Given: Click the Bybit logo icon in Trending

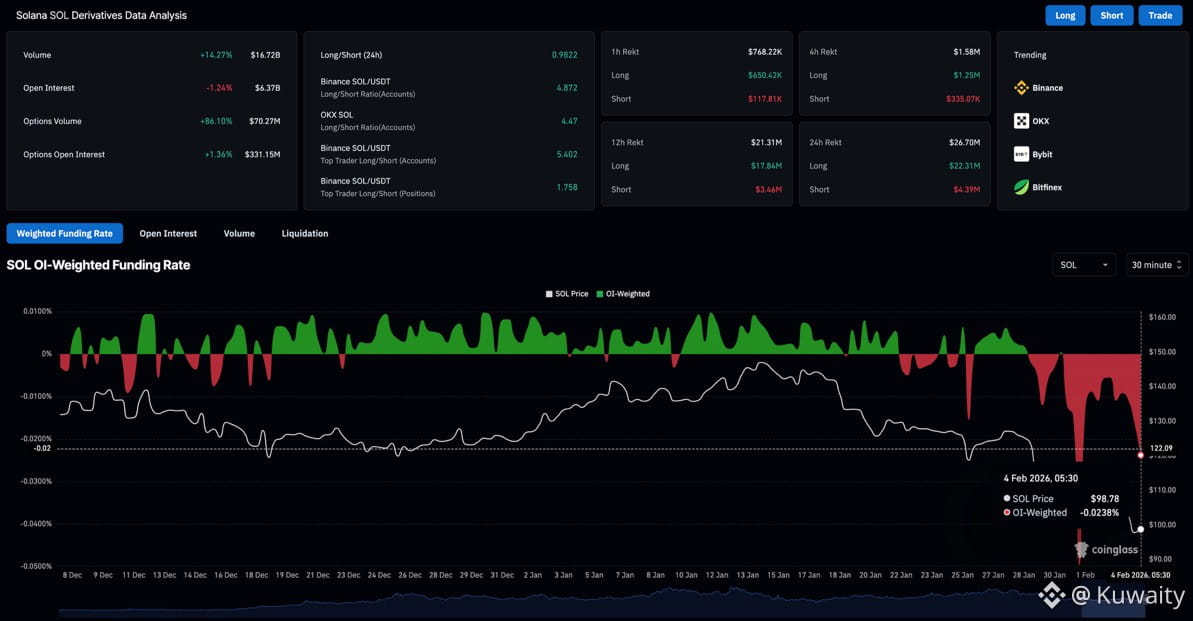Looking at the screenshot, I should [x=1021, y=154].
